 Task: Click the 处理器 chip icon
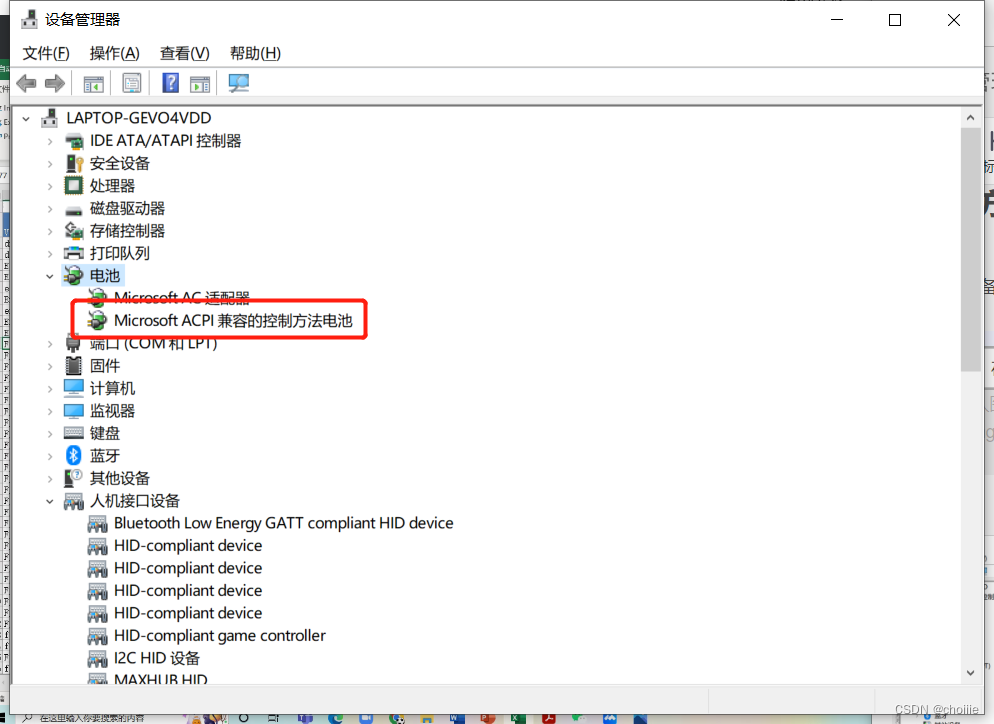pos(74,186)
